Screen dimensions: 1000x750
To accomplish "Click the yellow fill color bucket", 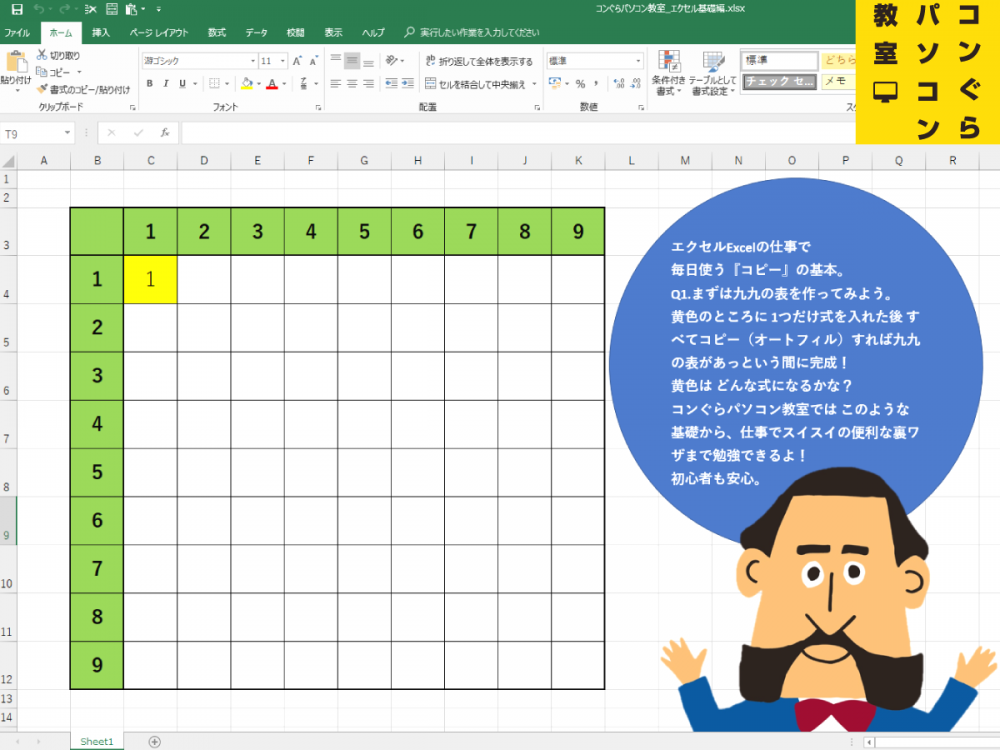I will tap(245, 84).
